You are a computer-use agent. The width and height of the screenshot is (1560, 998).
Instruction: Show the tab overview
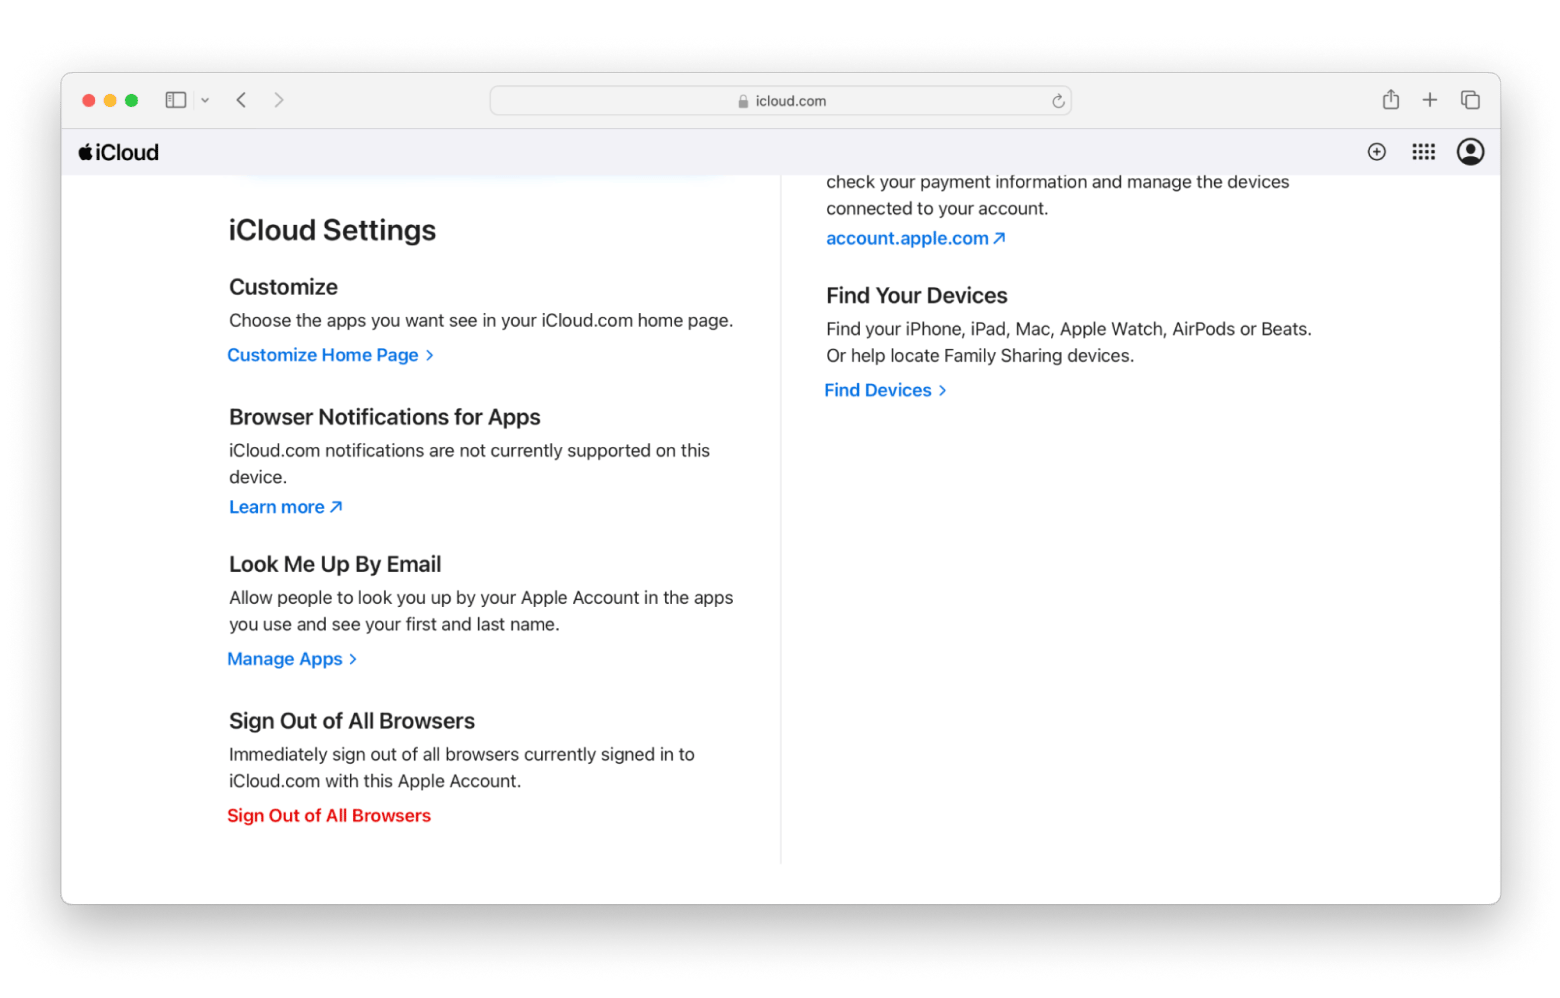pyautogui.click(x=1470, y=100)
